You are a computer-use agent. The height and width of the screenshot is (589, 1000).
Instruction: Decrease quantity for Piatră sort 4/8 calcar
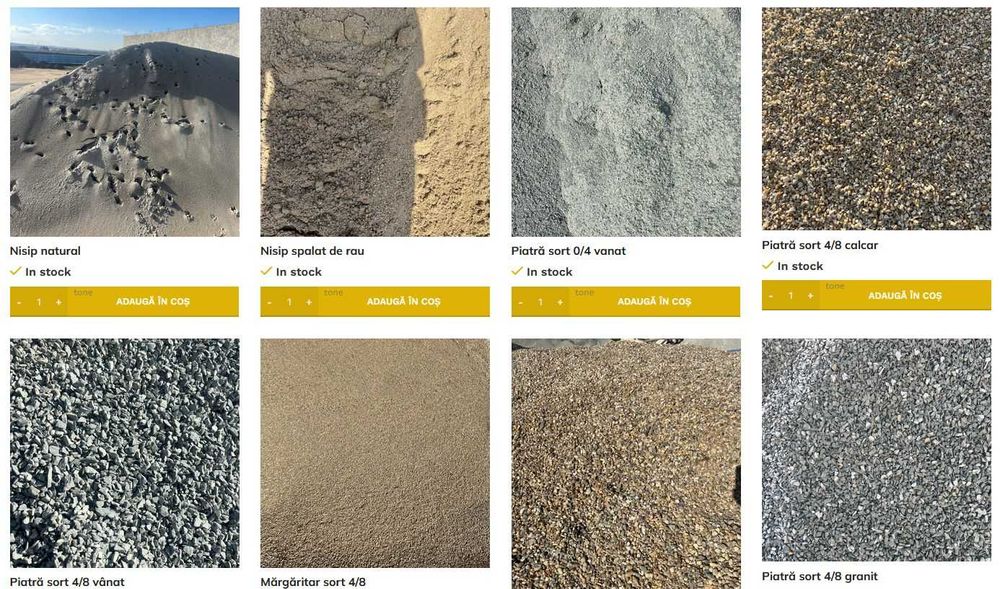coord(770,296)
